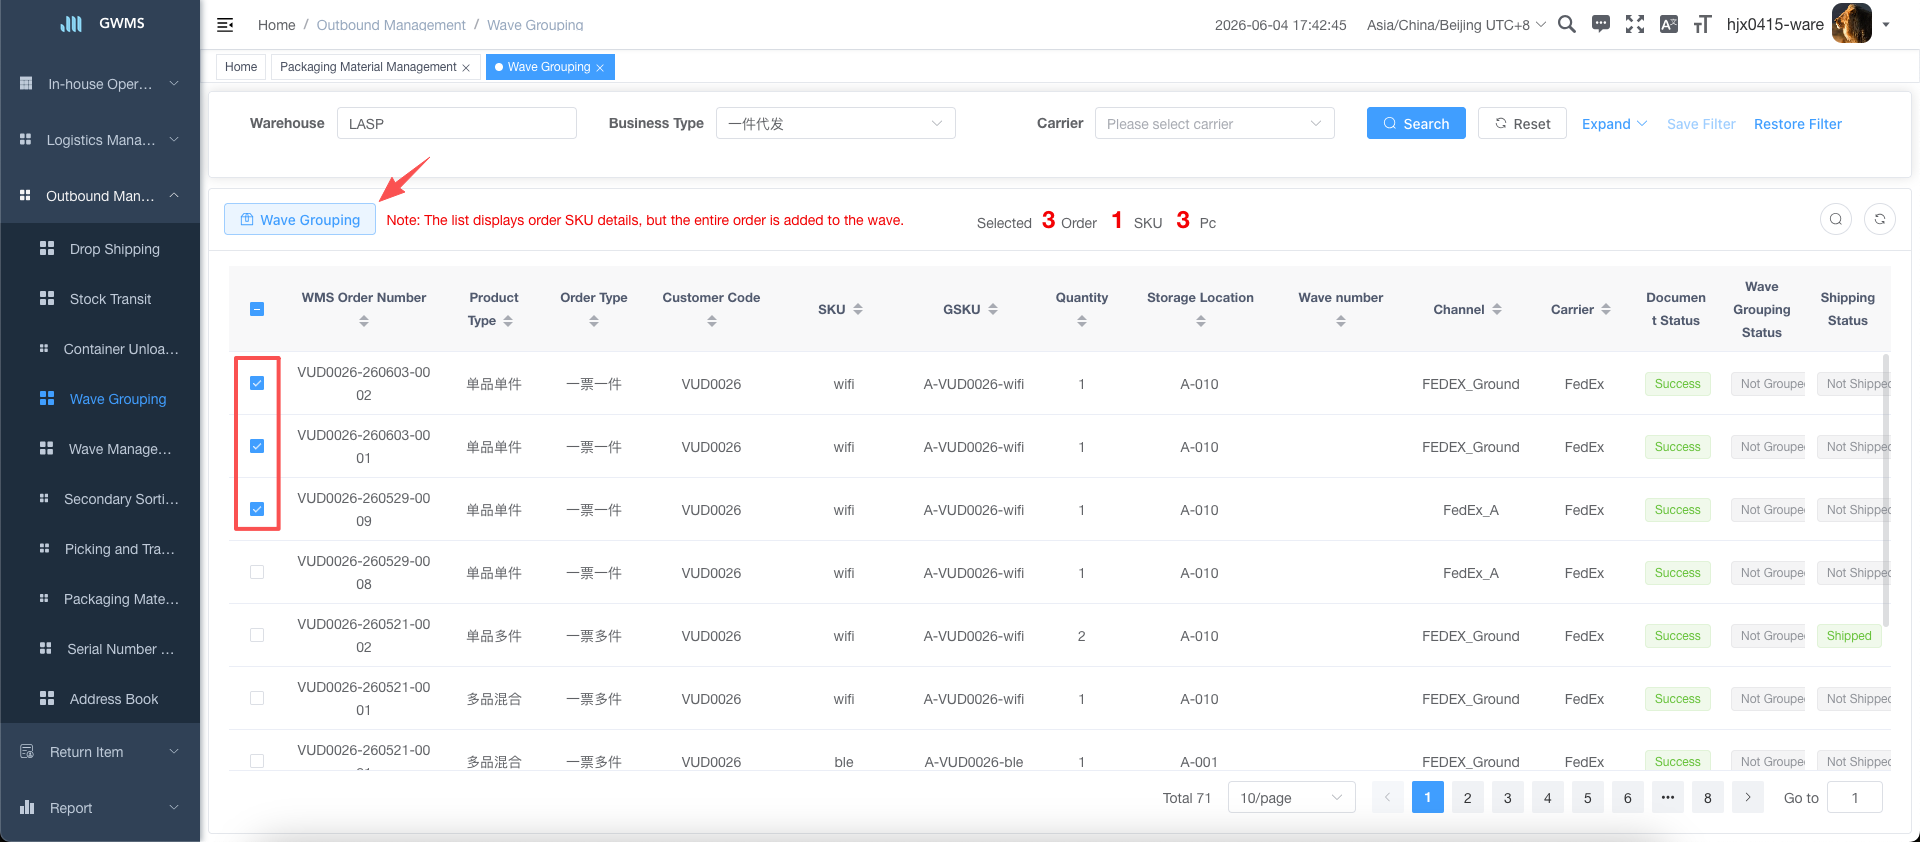Sort by Channel column
This screenshot has width=1920, height=842.
1497,309
